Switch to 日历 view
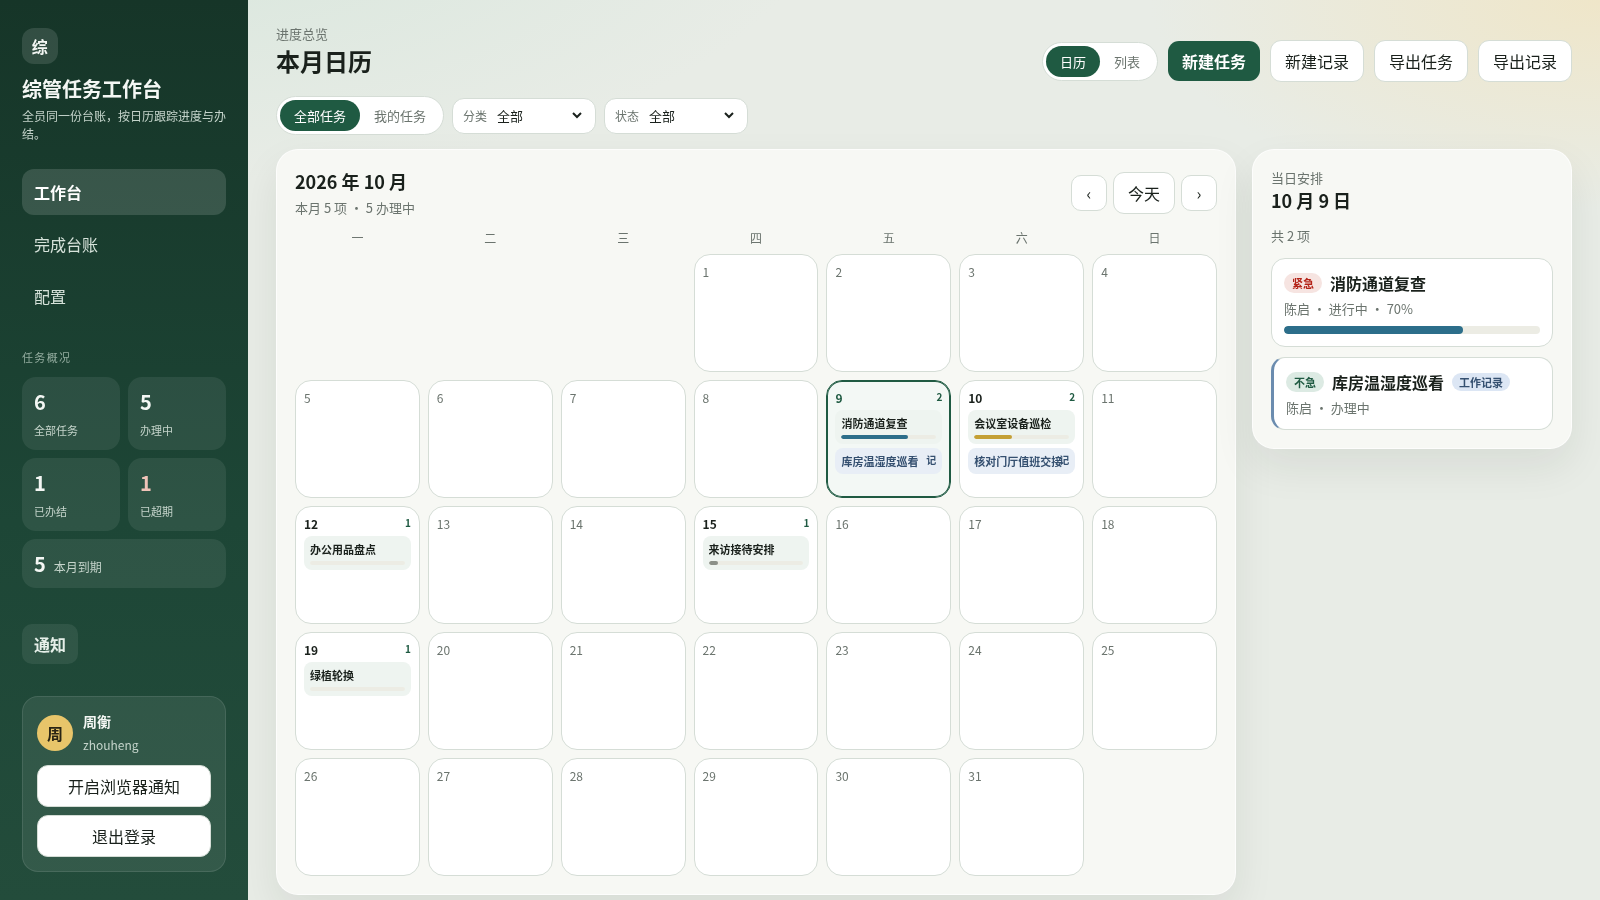Screen dimensions: 1600x900 click(1073, 62)
